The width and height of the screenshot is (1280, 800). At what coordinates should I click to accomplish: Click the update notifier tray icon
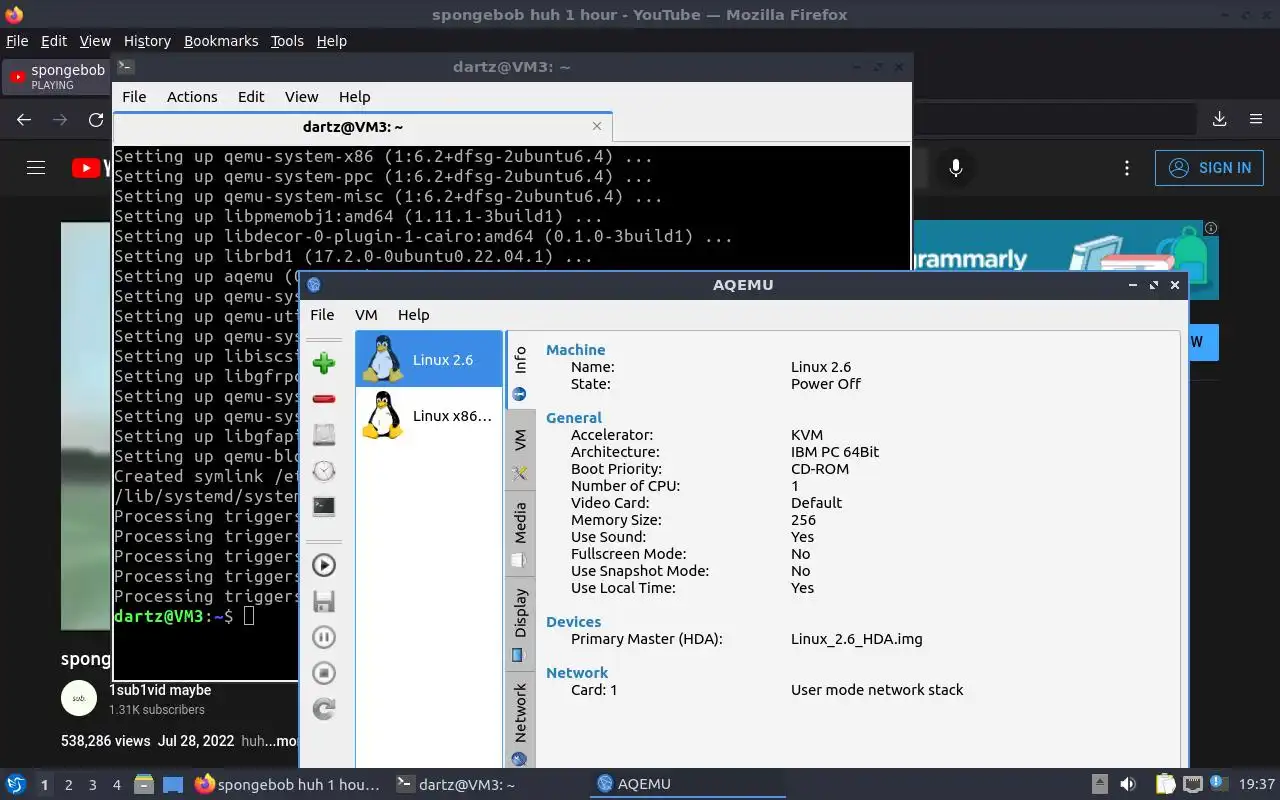point(1218,784)
